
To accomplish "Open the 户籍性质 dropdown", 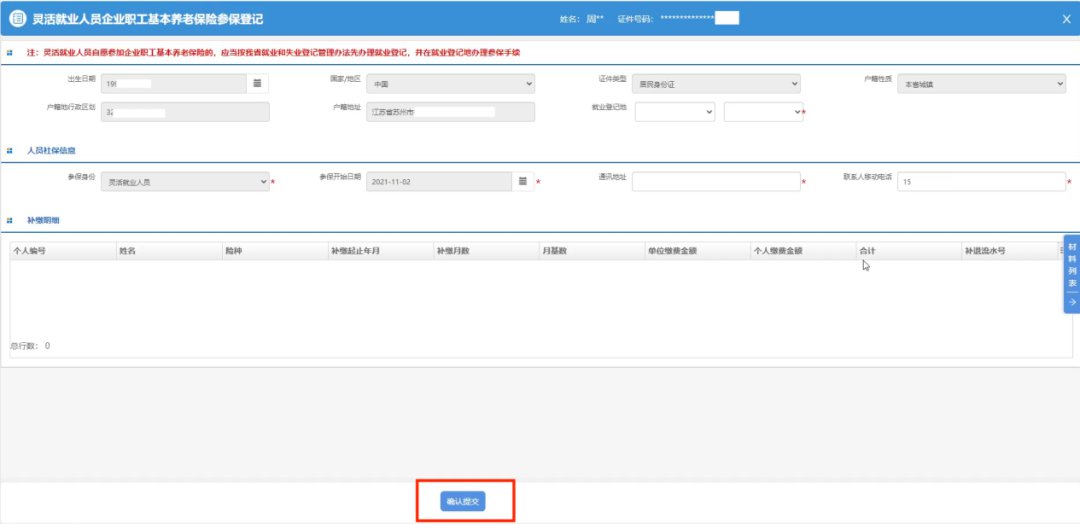I will point(981,84).
